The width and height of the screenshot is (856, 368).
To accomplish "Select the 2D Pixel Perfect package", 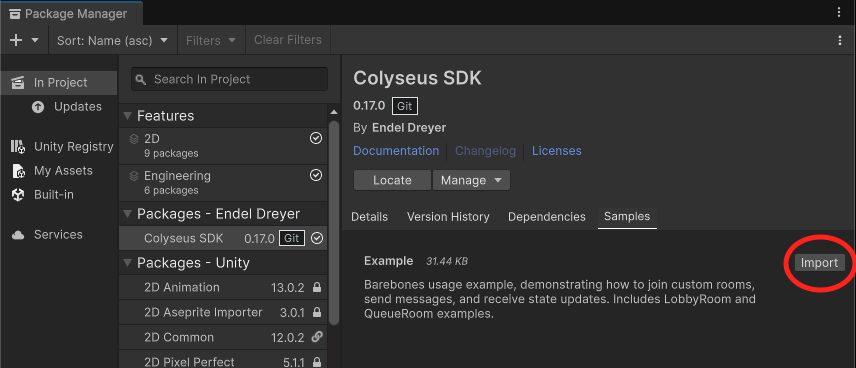I will pyautogui.click(x=223, y=360).
